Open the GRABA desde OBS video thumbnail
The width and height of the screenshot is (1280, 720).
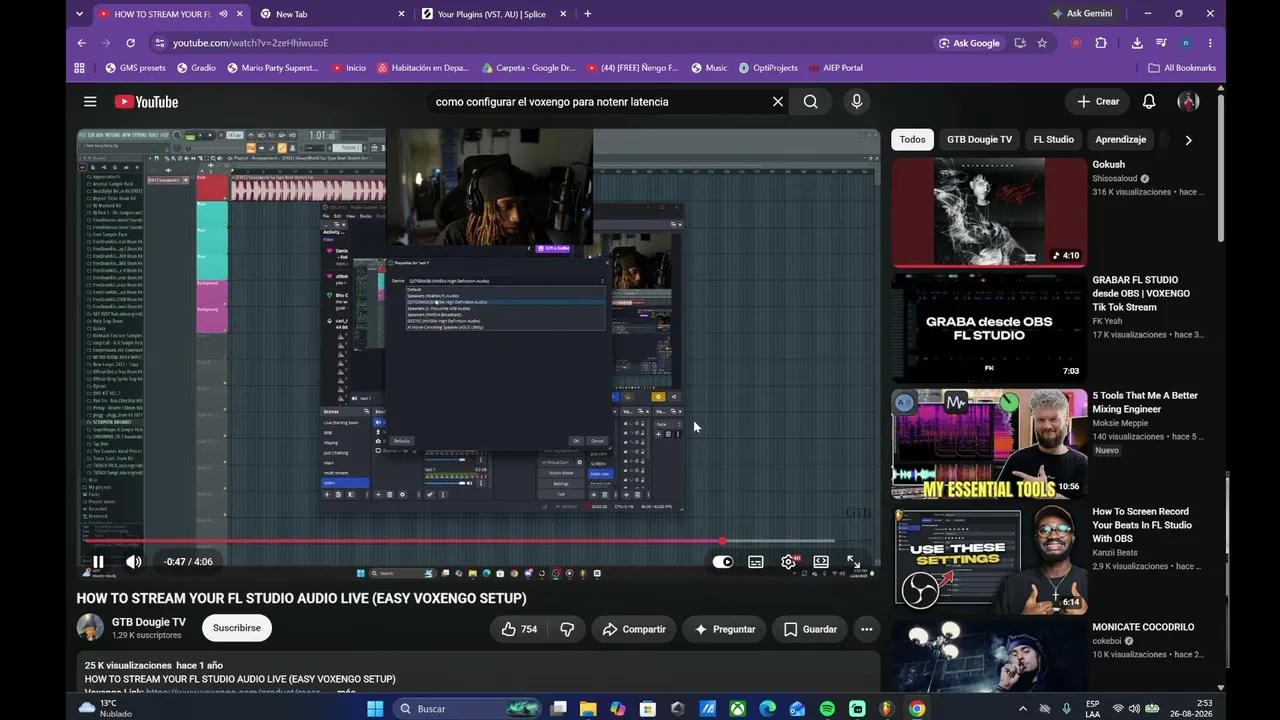point(989,328)
